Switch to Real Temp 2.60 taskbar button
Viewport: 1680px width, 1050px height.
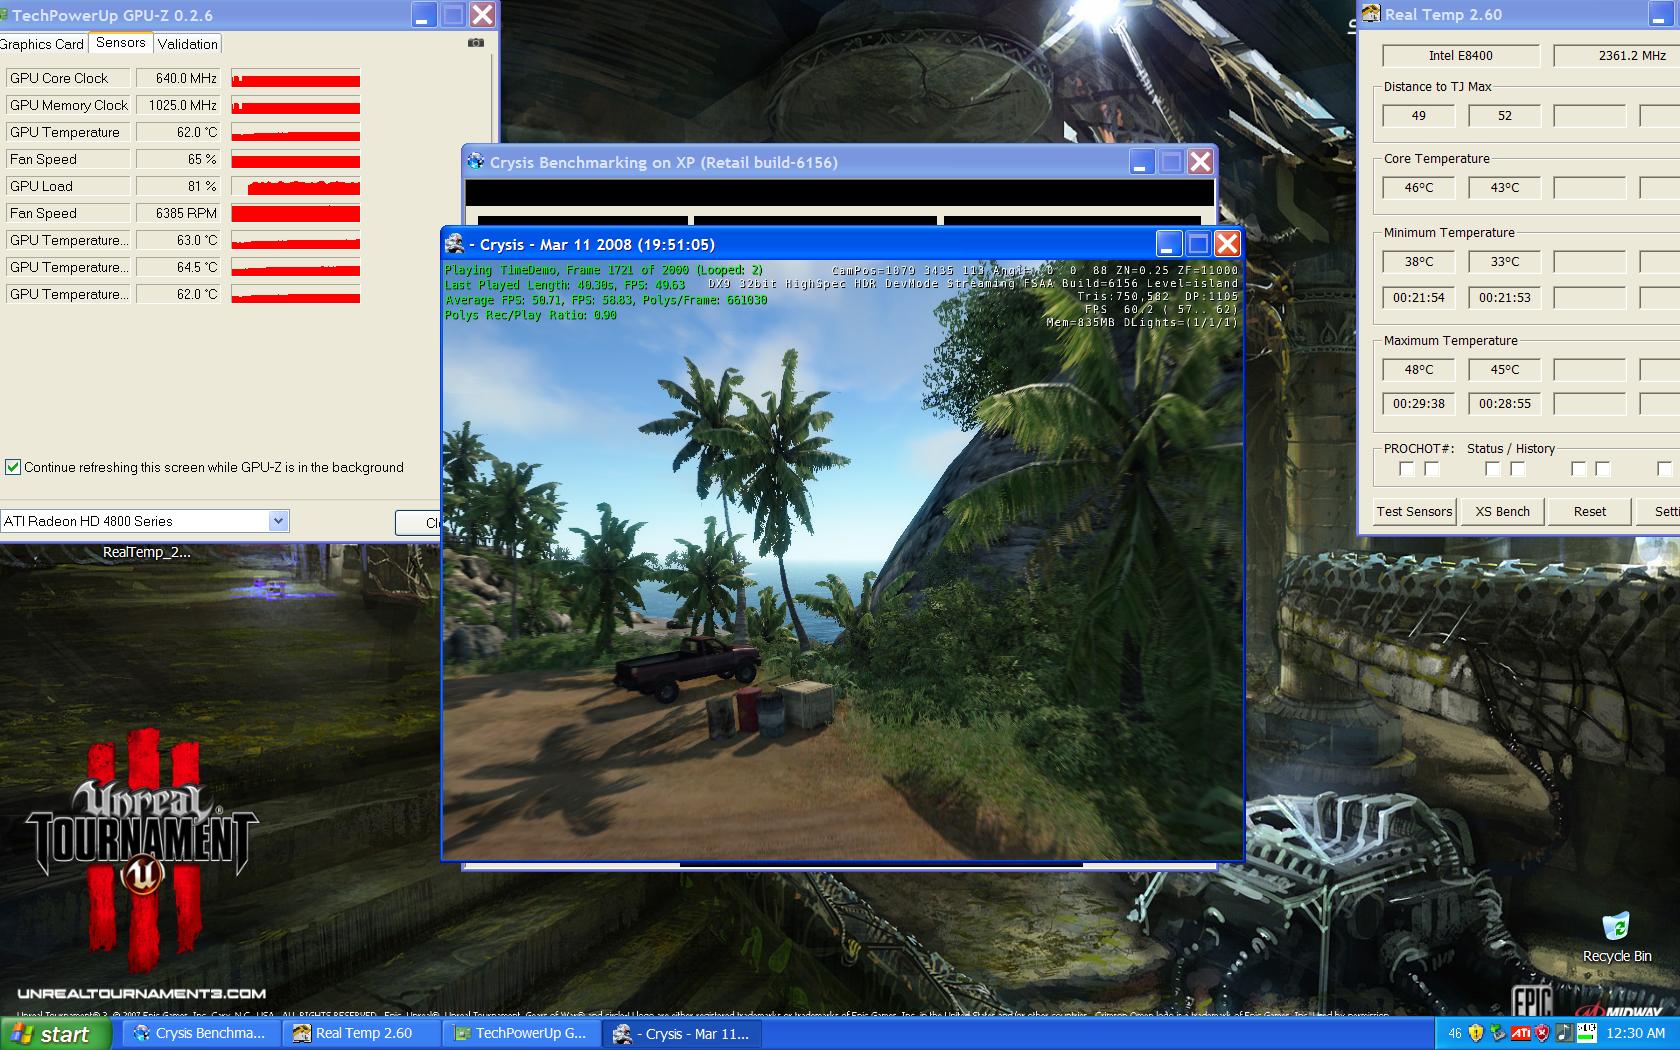point(361,1033)
